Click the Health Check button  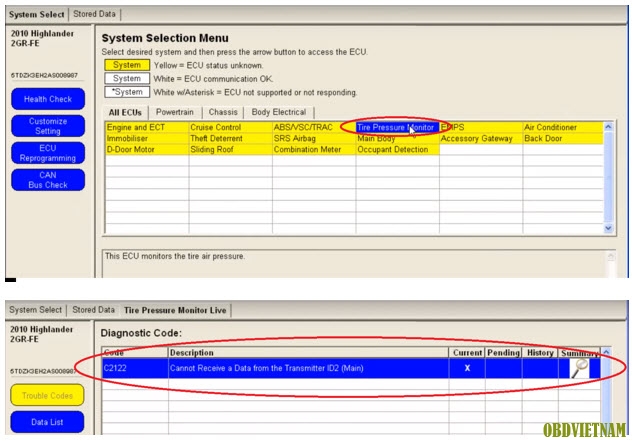(48, 99)
